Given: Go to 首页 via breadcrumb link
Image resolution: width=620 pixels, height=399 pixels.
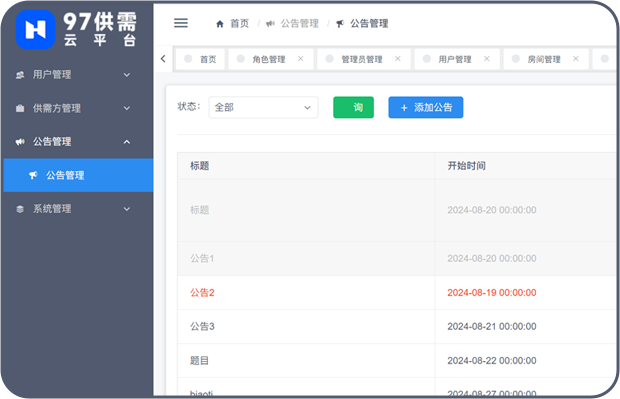Looking at the screenshot, I should pos(240,24).
